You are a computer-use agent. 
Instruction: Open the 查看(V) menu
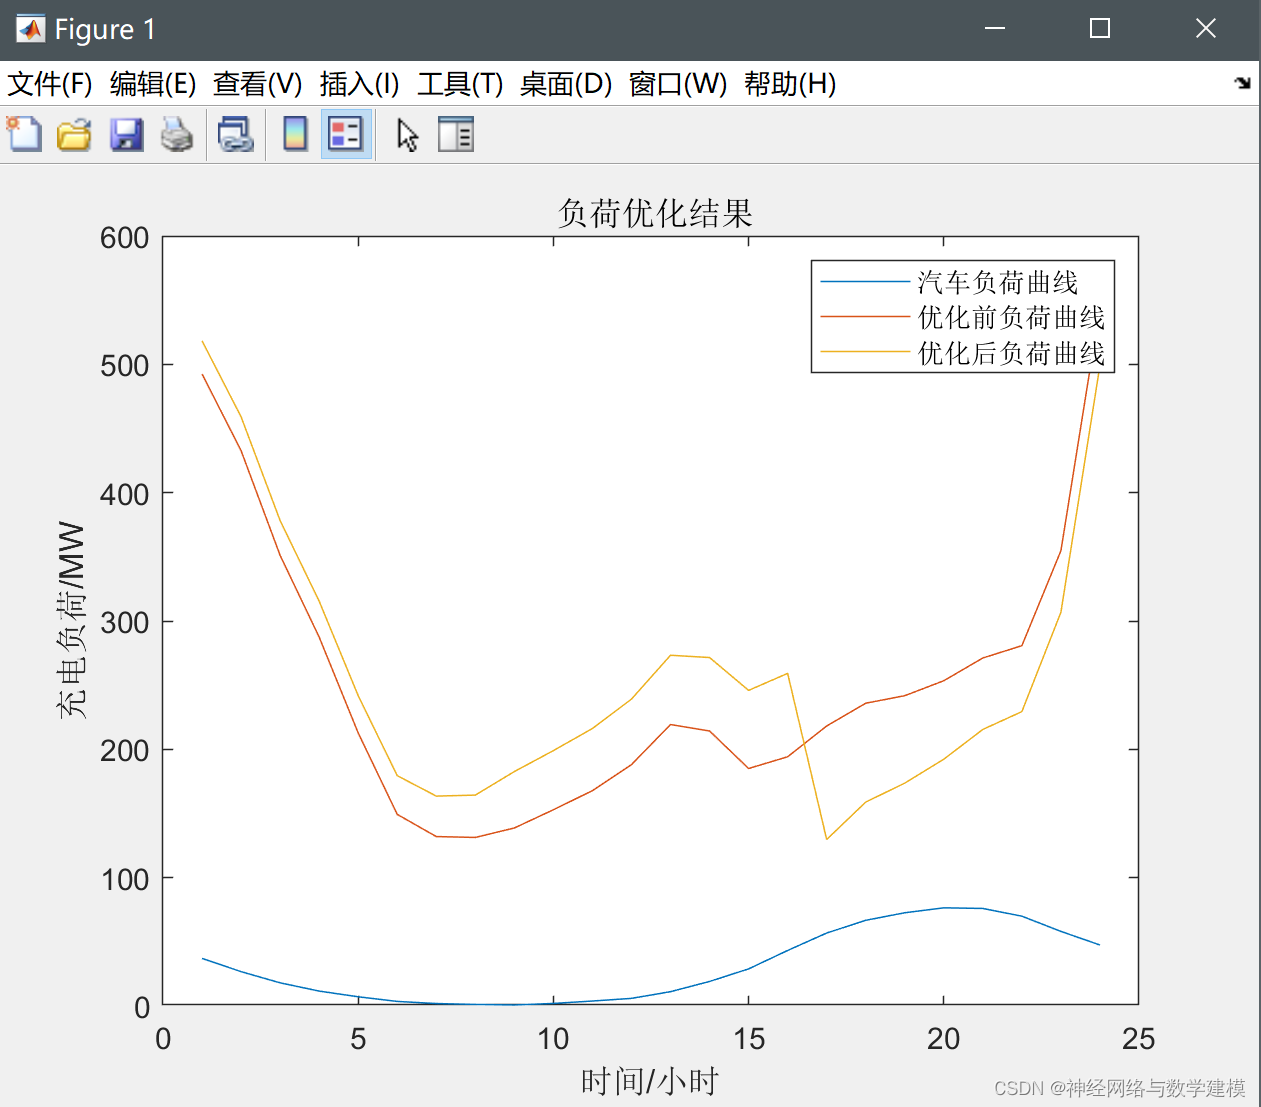pos(258,84)
